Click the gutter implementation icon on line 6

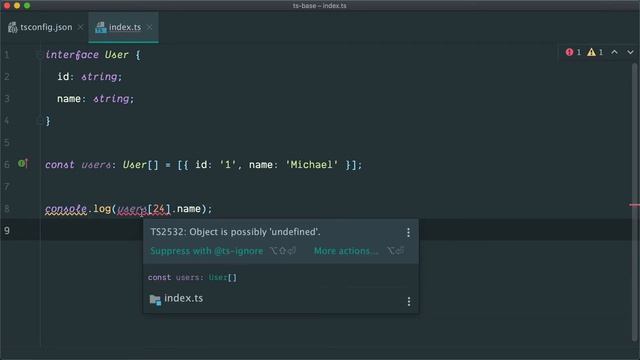point(23,164)
